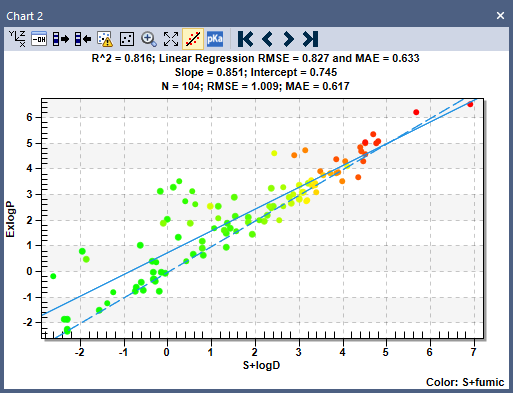Screen dimensions: 513x393
Task: Click the Color: S+fumic legend label
Action: (x=465, y=382)
